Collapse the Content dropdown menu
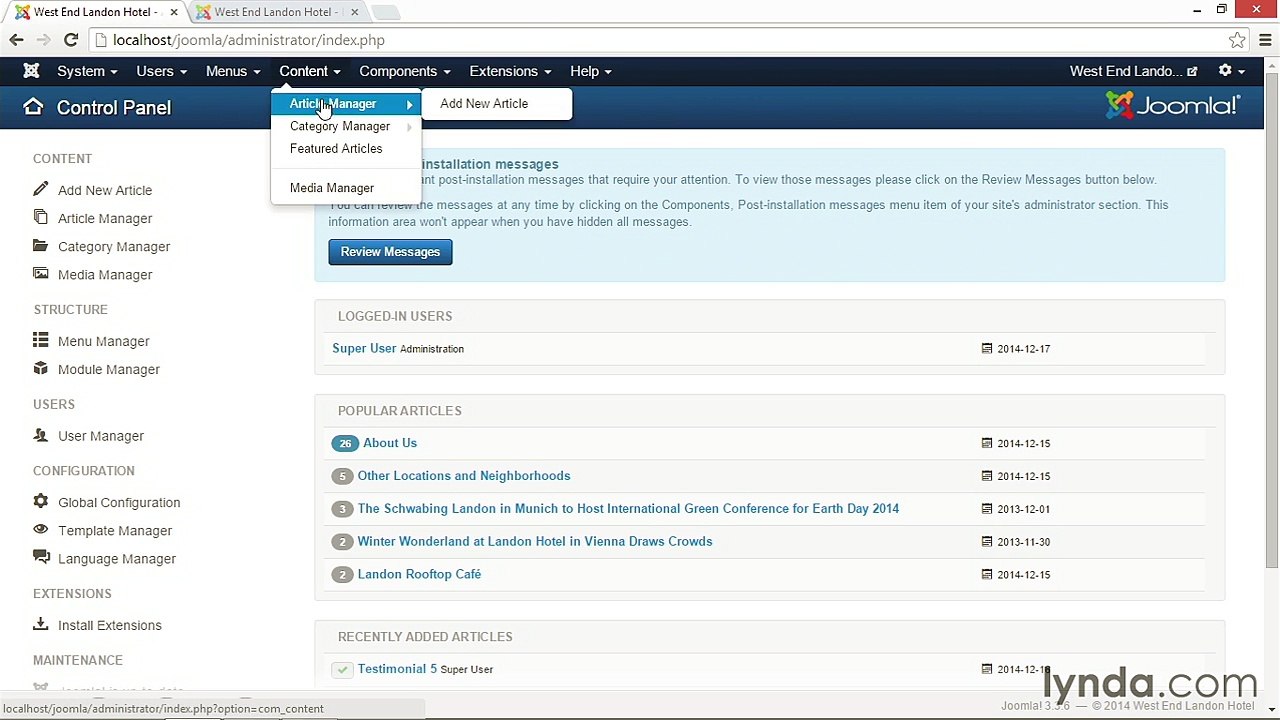Image resolution: width=1280 pixels, height=720 pixels. point(310,71)
